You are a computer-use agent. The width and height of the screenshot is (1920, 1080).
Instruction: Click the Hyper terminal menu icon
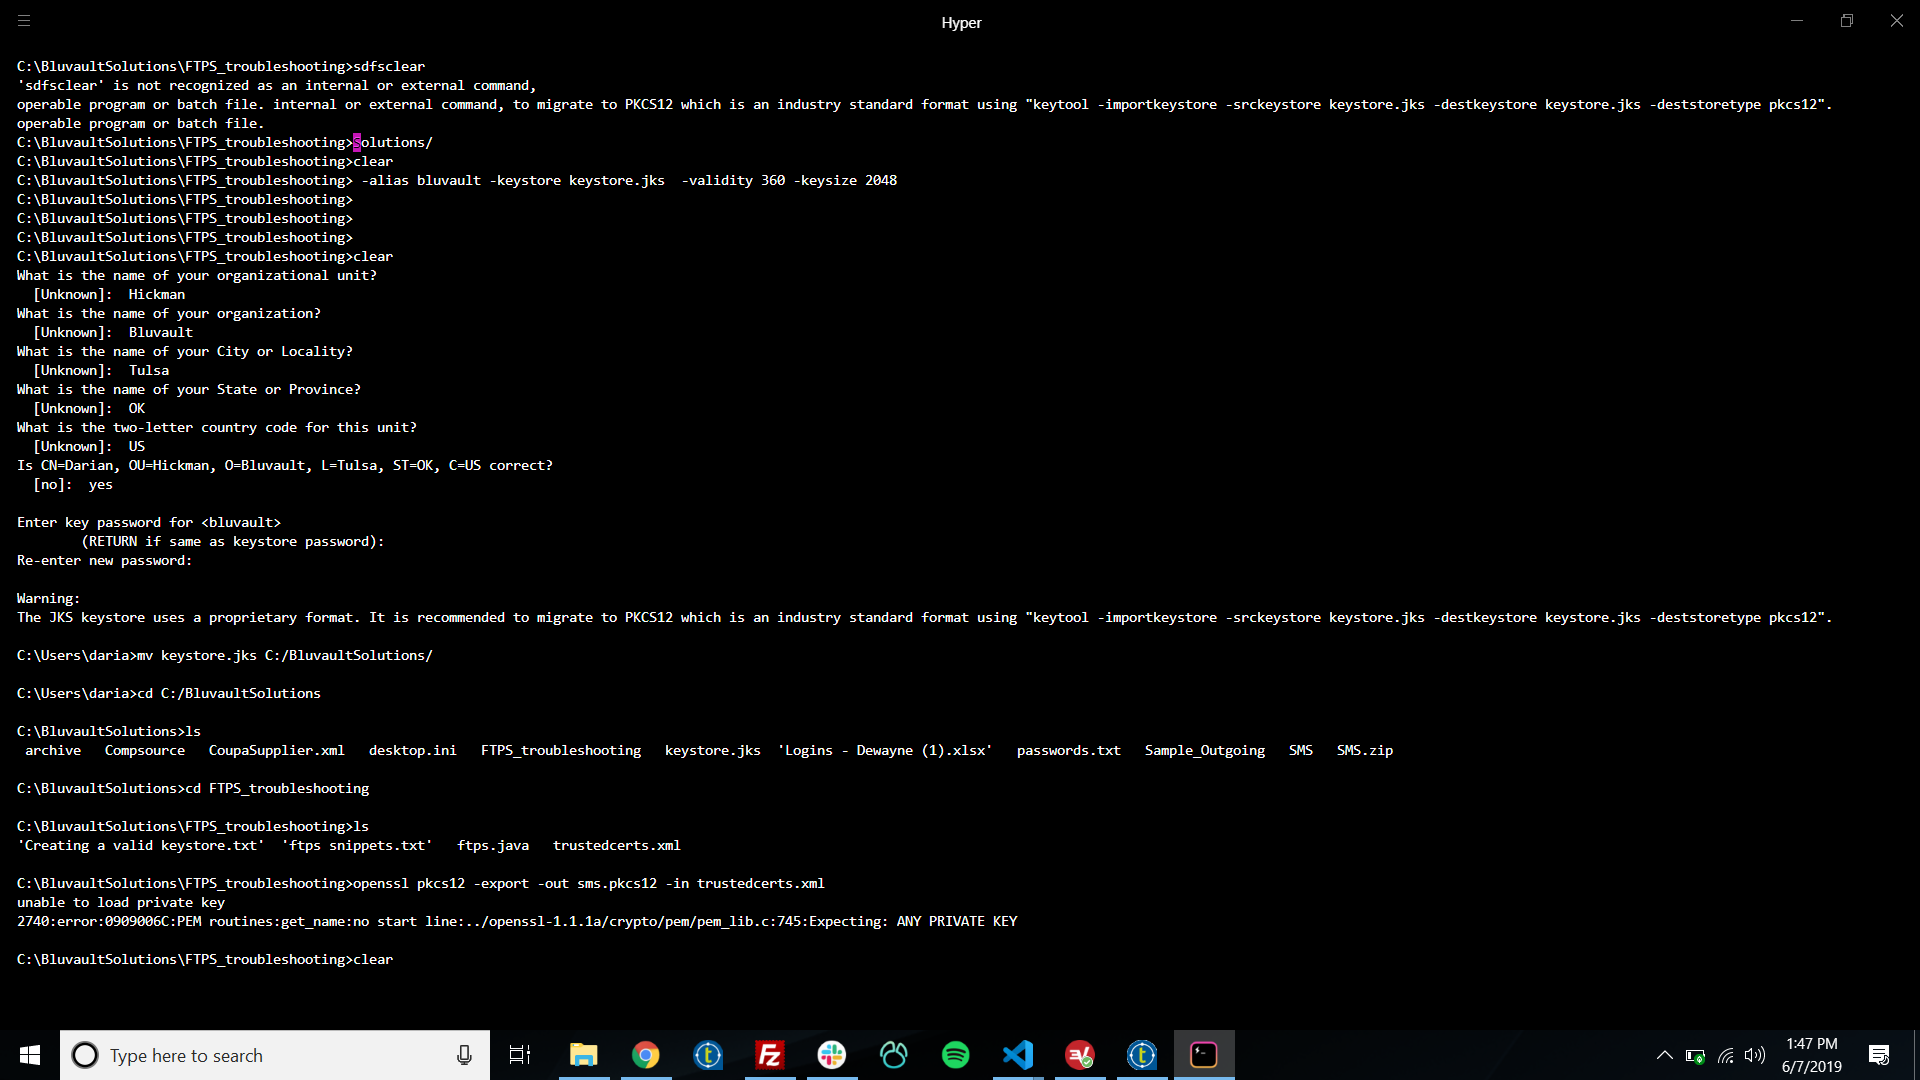[x=24, y=21]
